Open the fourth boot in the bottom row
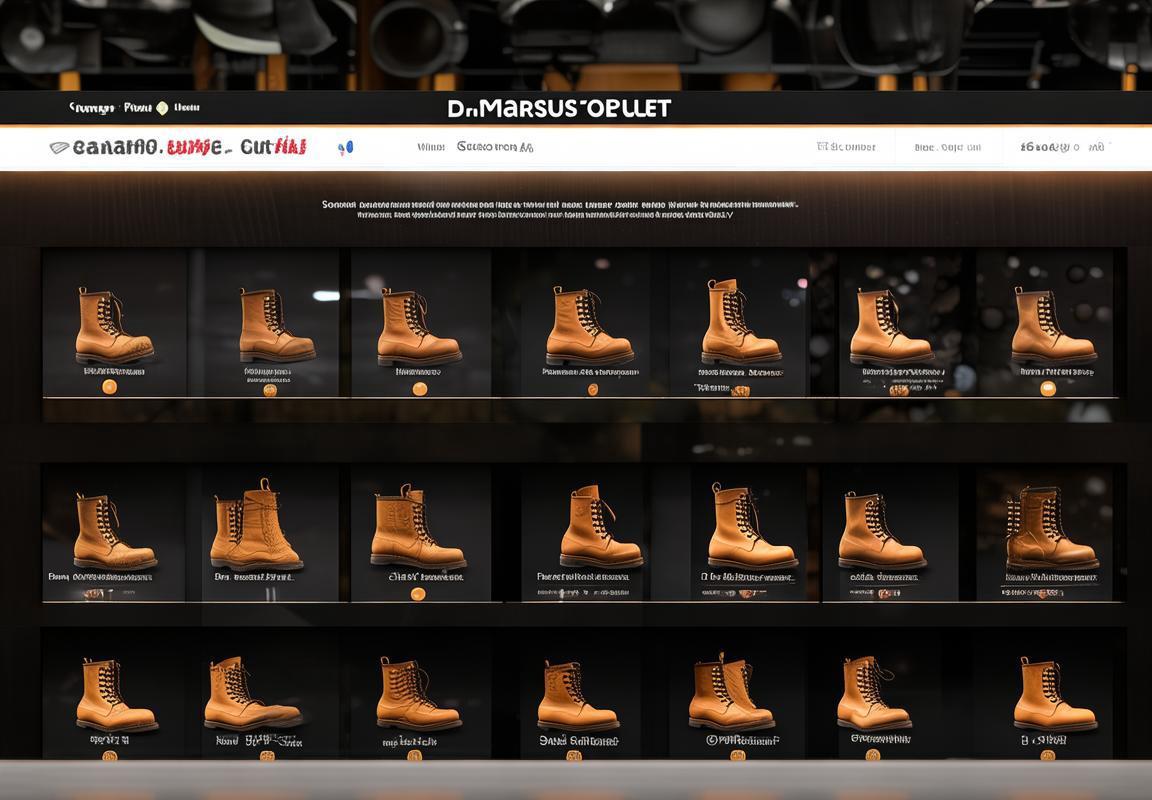Image resolution: width=1152 pixels, height=800 pixels. click(578, 695)
